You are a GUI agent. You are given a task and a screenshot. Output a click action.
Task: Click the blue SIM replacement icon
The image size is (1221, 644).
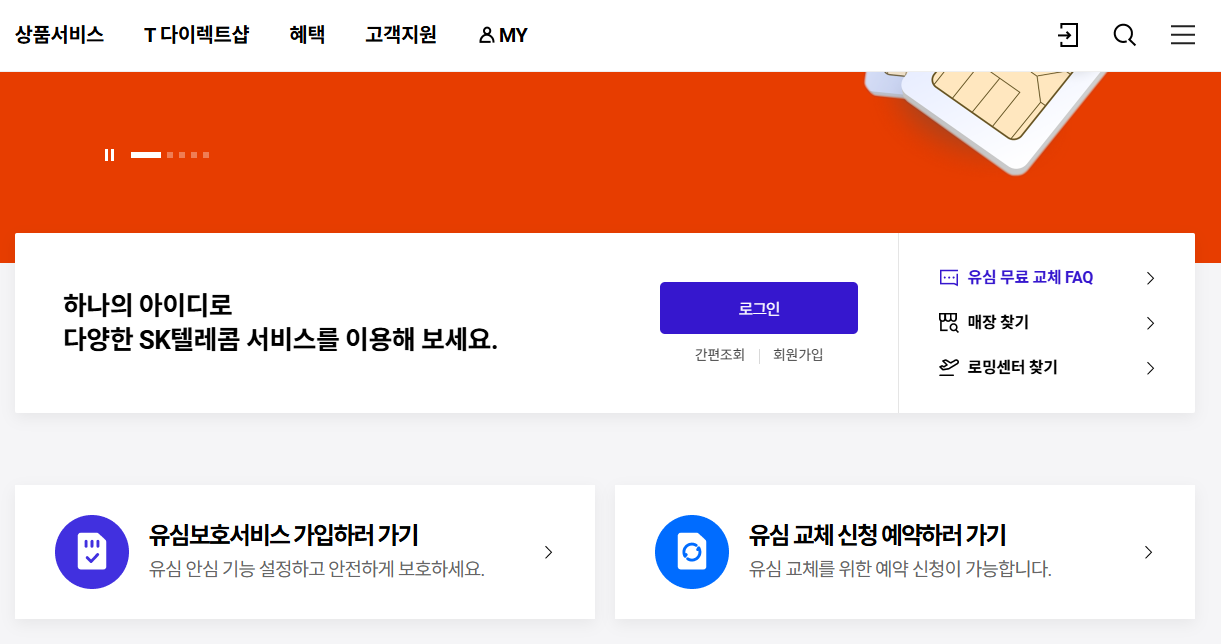pyautogui.click(x=692, y=552)
